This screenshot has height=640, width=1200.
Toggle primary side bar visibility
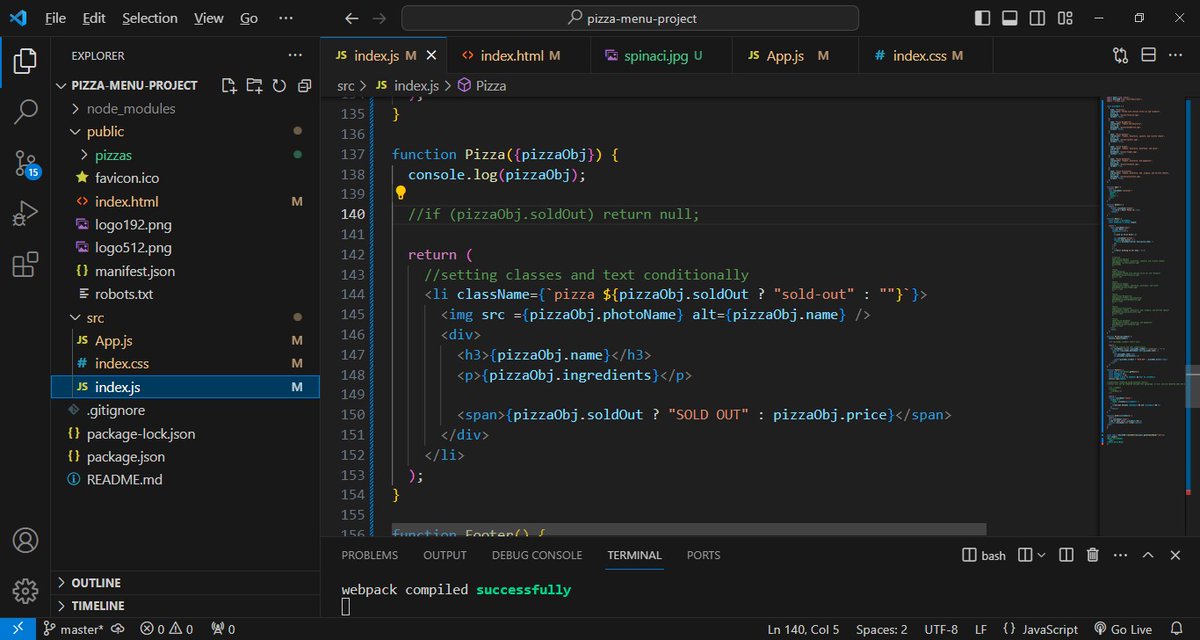tap(982, 18)
